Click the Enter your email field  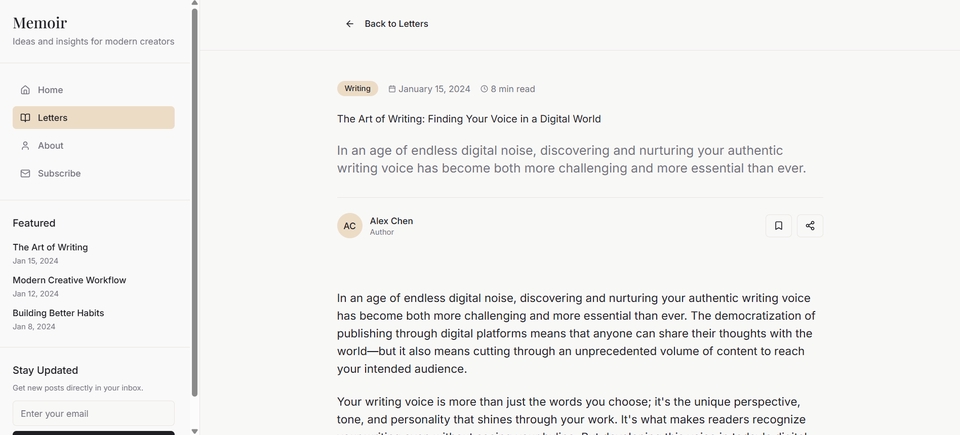pos(93,413)
